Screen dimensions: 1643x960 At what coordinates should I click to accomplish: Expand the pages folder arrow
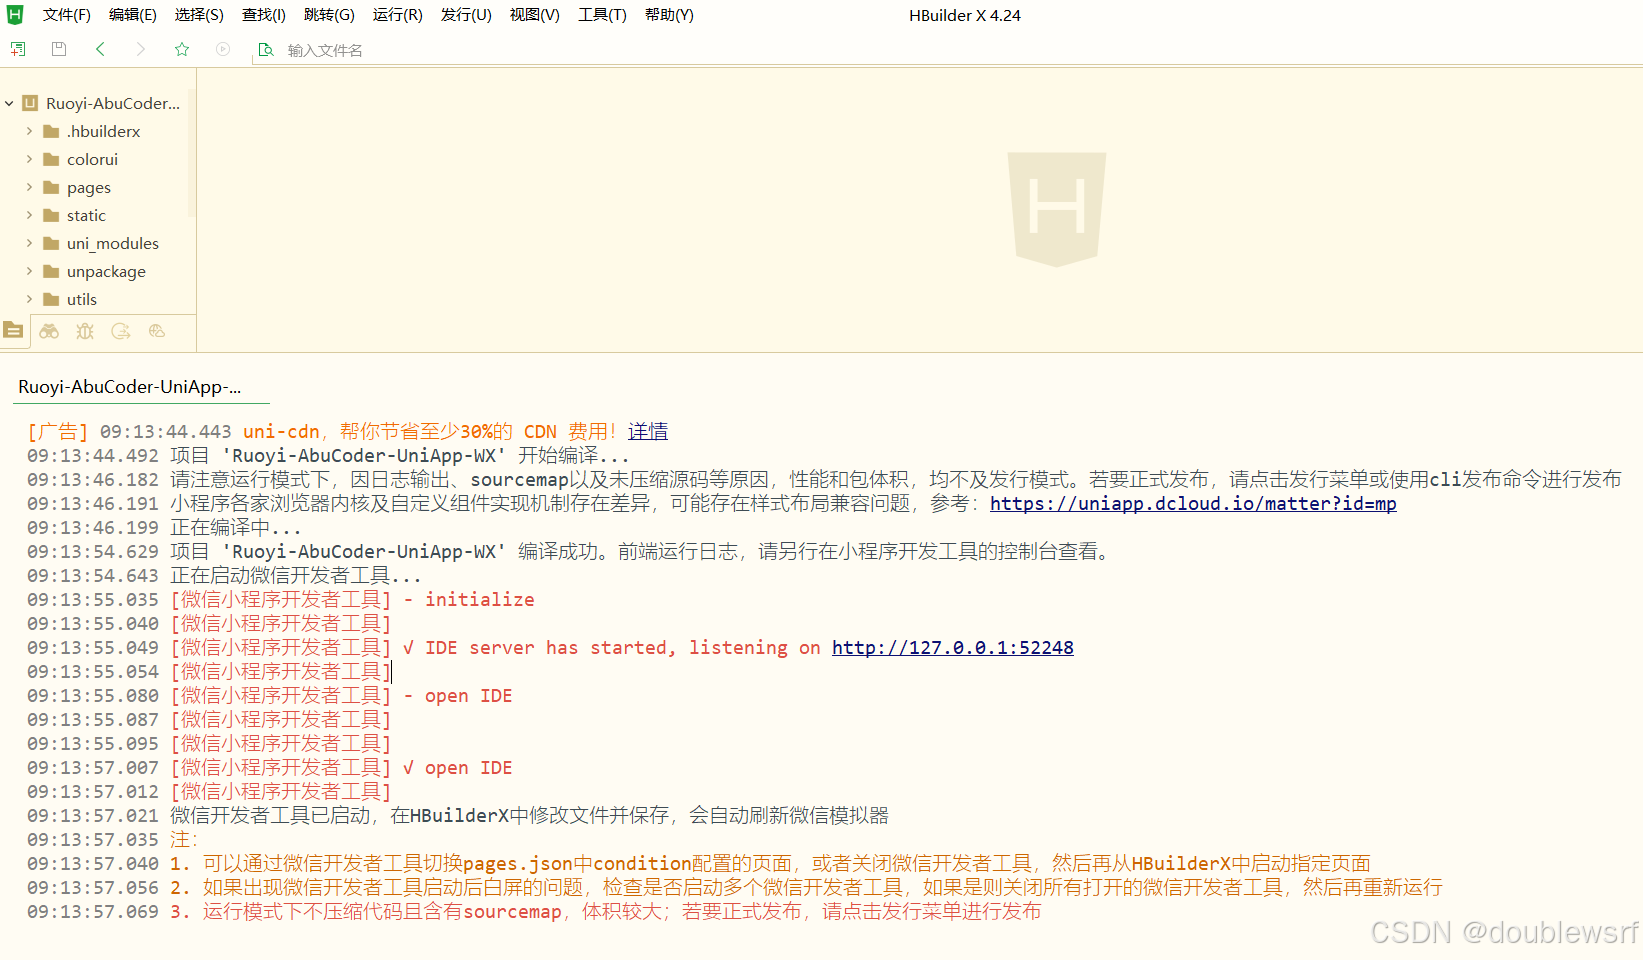(x=29, y=187)
